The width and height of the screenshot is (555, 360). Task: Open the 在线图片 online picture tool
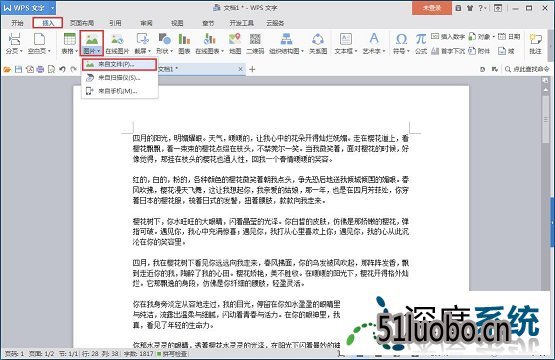coord(117,44)
